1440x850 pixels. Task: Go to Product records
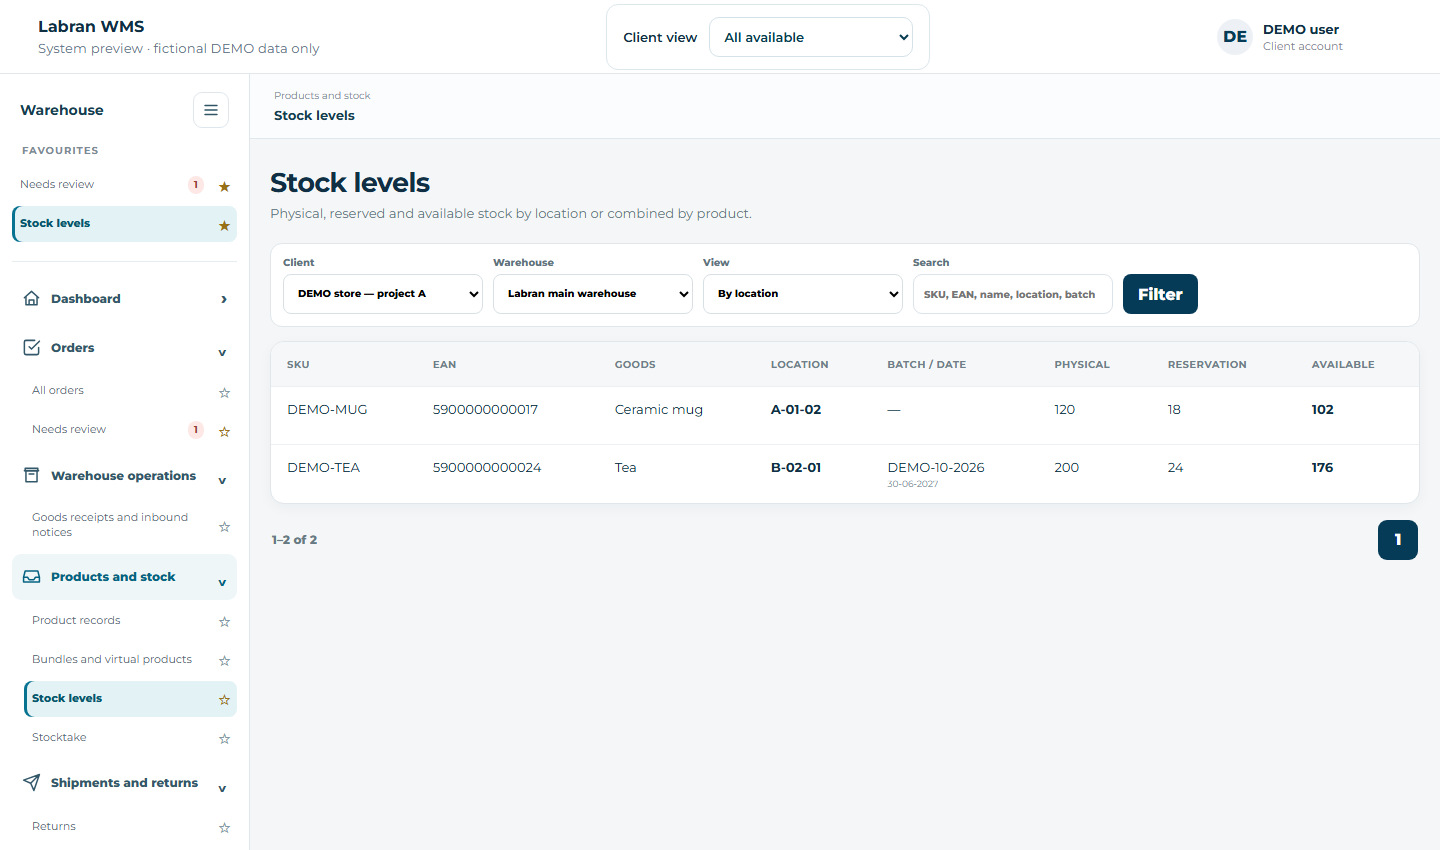[76, 620]
